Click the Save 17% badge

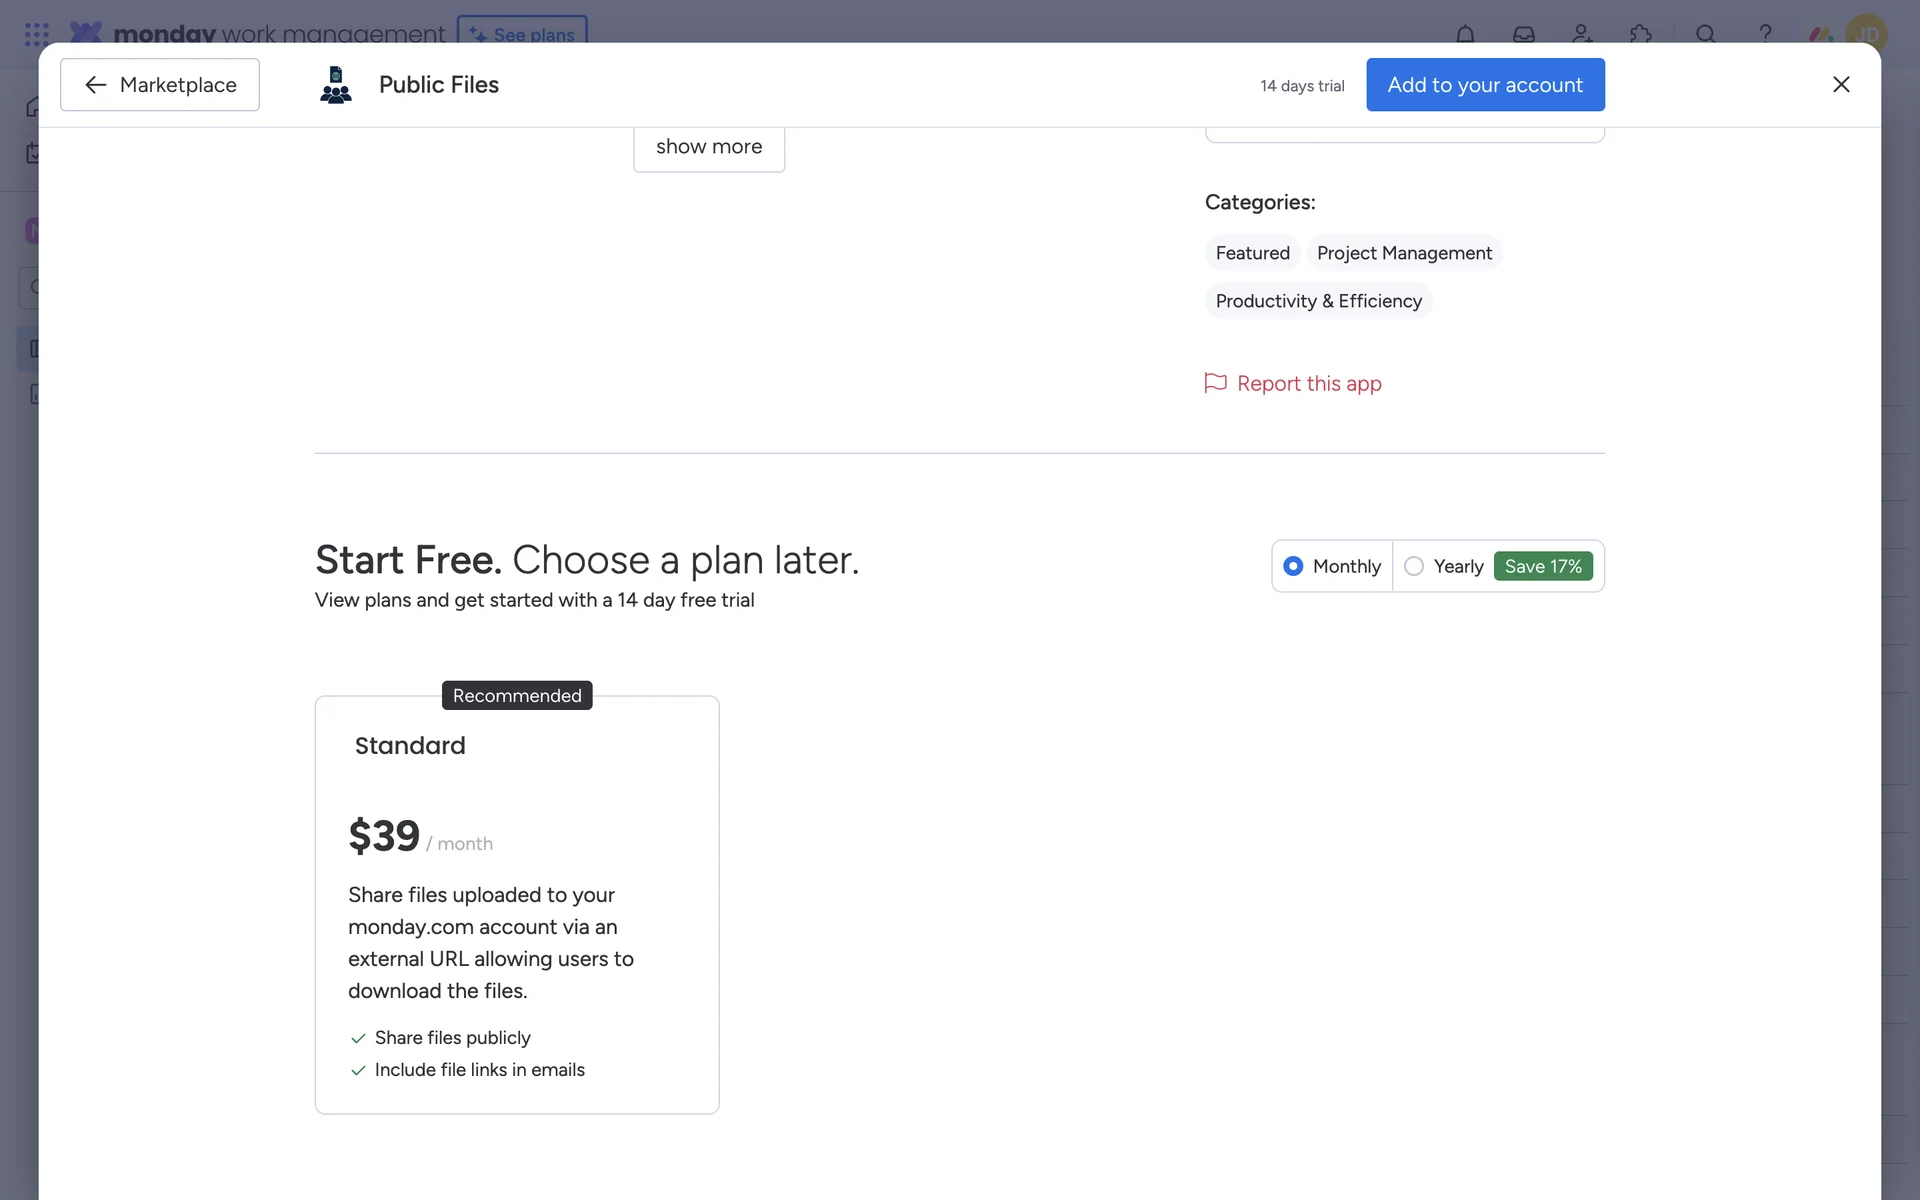tap(1543, 566)
